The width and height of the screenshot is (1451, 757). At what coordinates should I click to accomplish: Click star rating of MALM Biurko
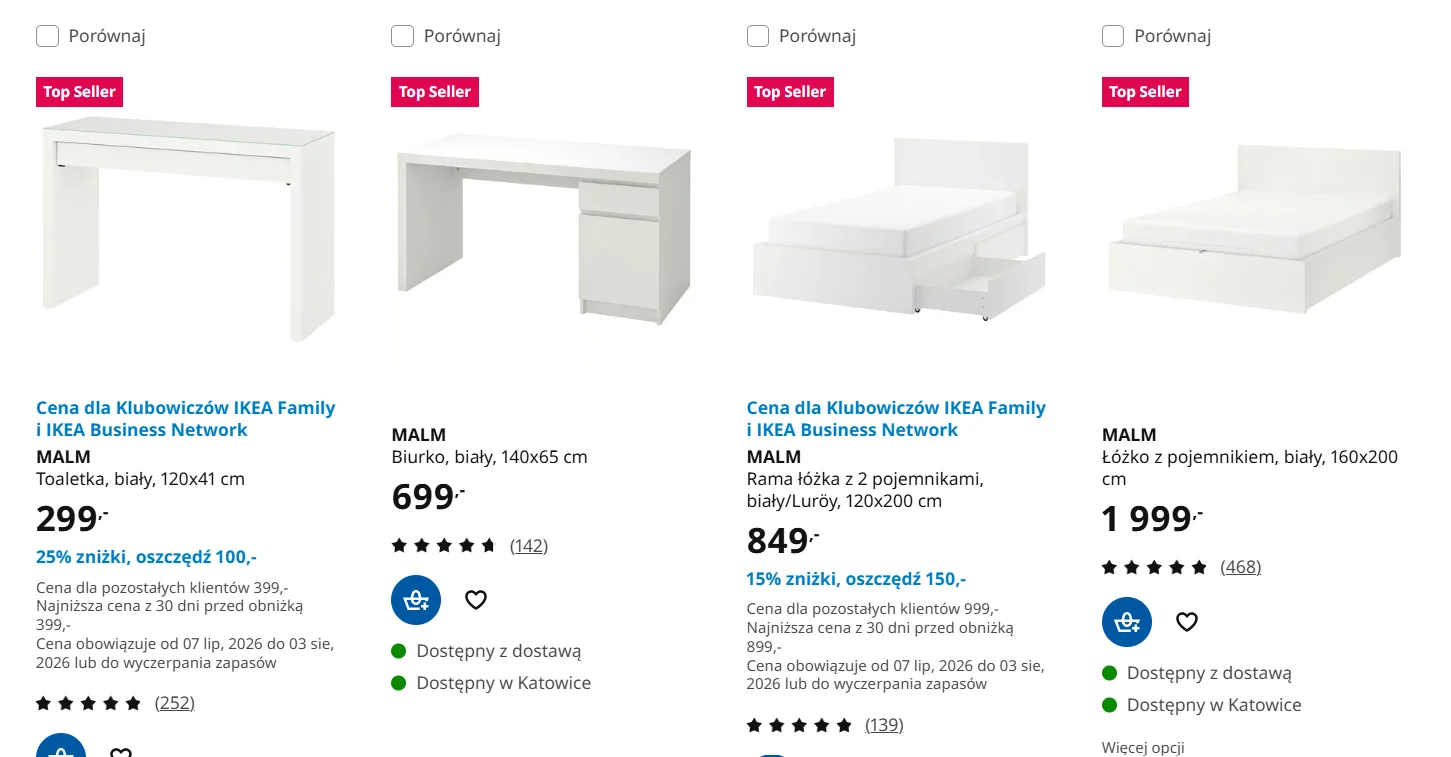(x=444, y=546)
